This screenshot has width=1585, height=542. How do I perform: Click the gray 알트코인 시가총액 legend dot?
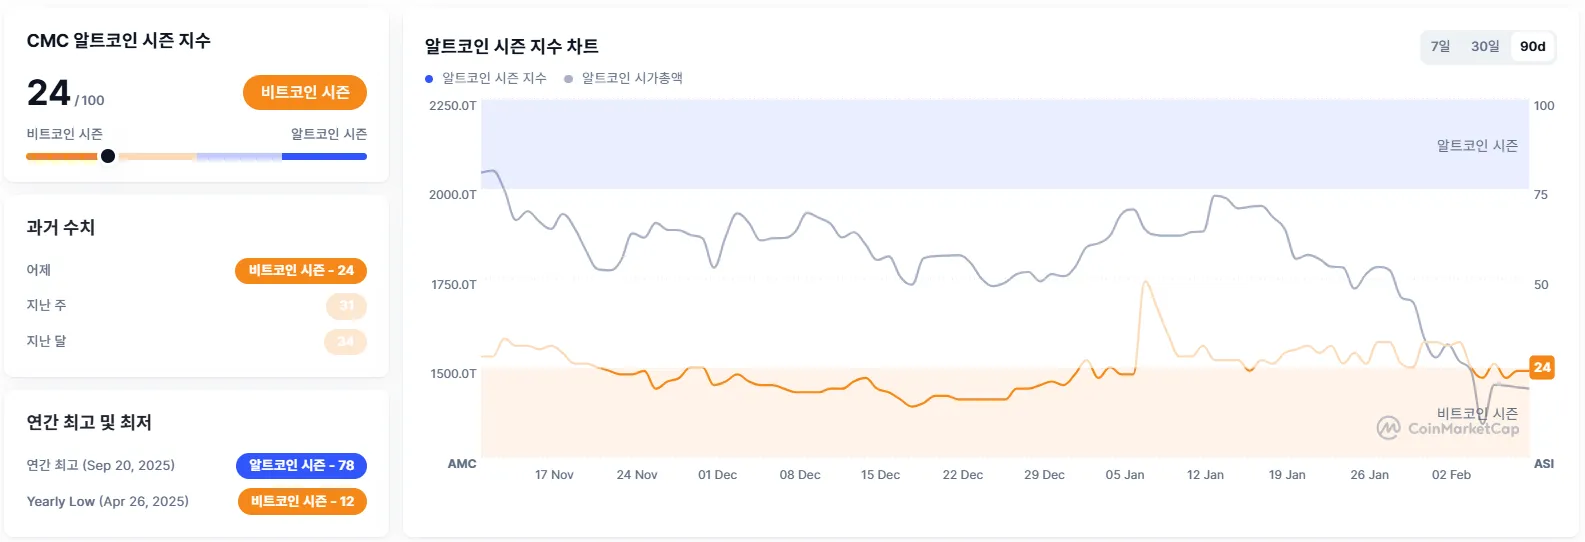tap(569, 78)
